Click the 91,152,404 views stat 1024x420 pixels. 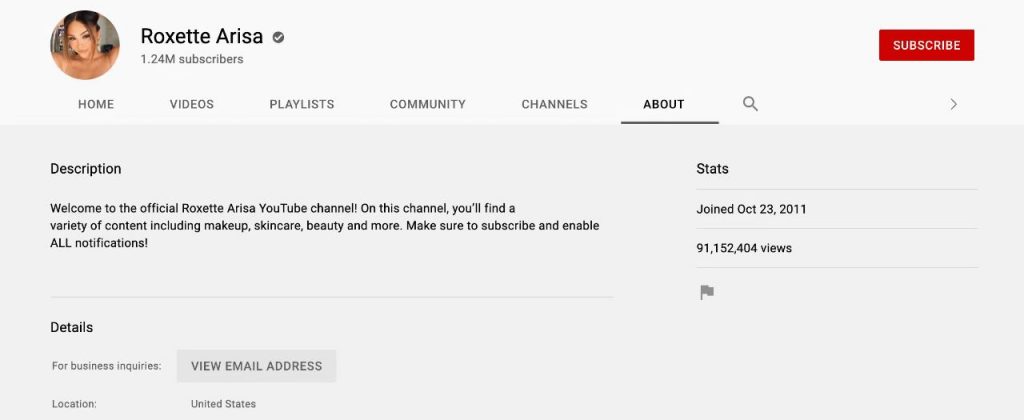744,248
